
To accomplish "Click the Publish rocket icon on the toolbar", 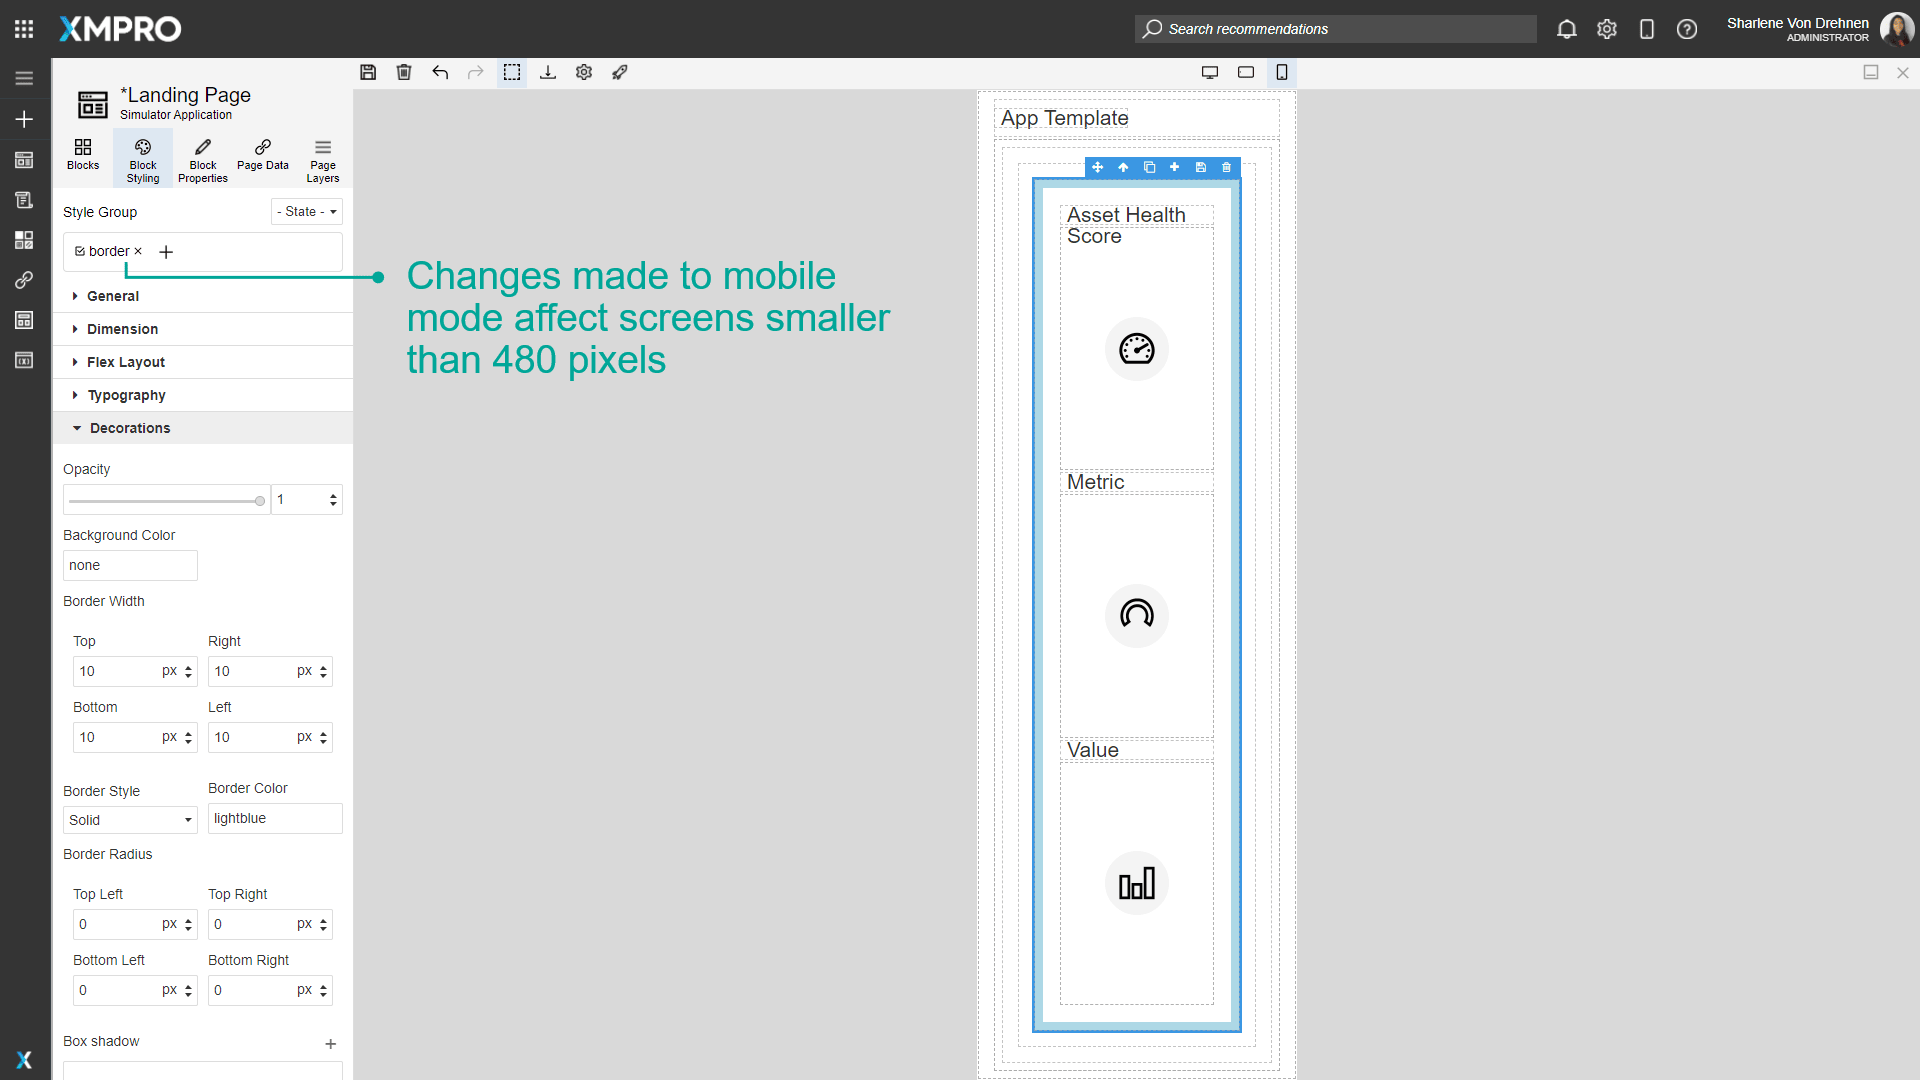I will [620, 72].
